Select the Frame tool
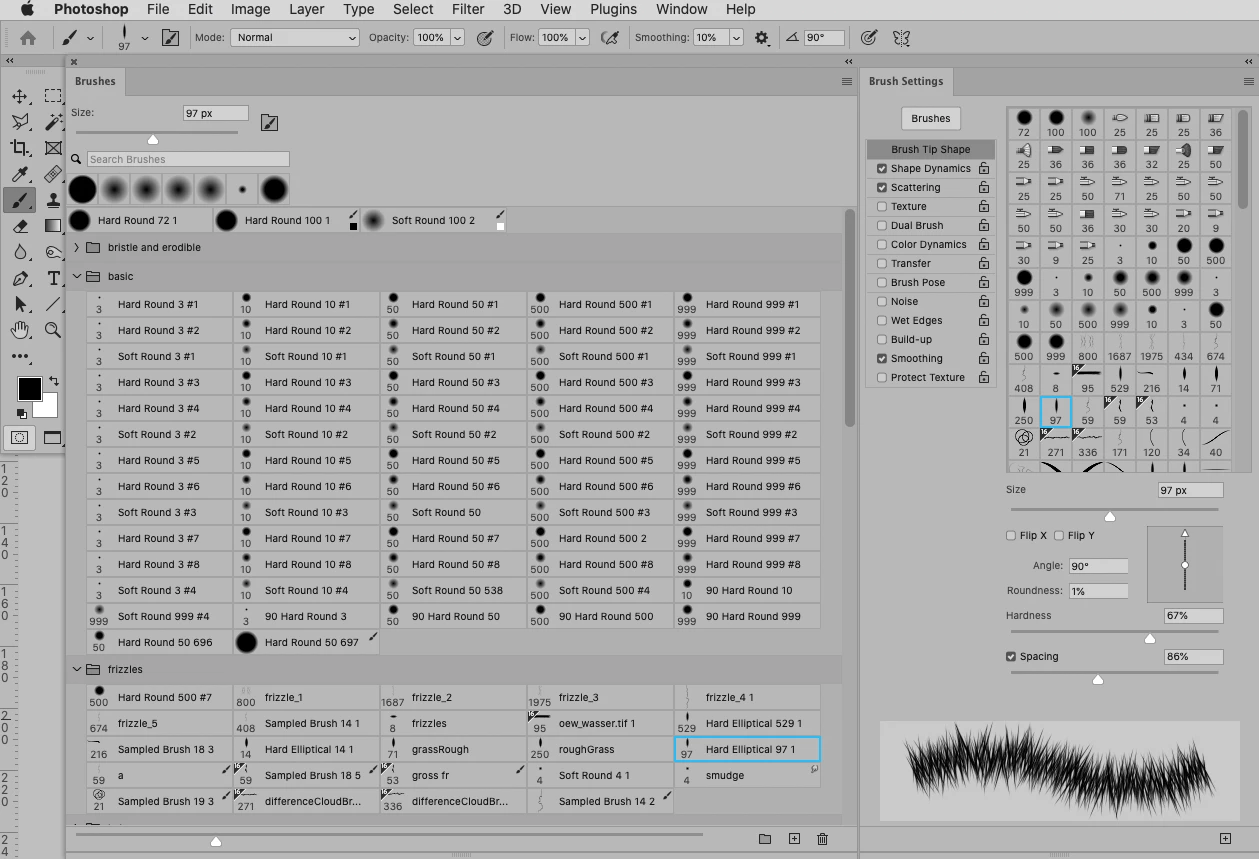1259x859 pixels. (53, 148)
